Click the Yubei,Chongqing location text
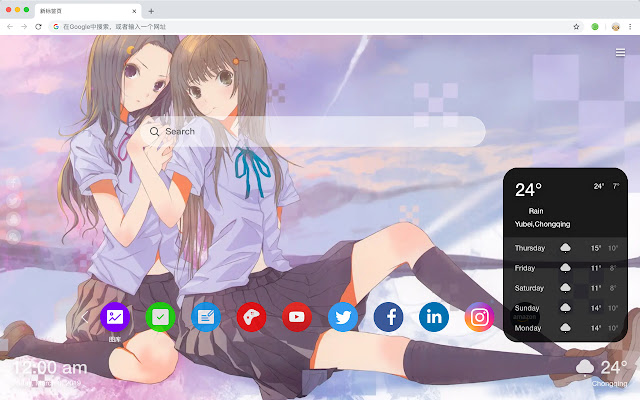The width and height of the screenshot is (640, 400). point(542,224)
